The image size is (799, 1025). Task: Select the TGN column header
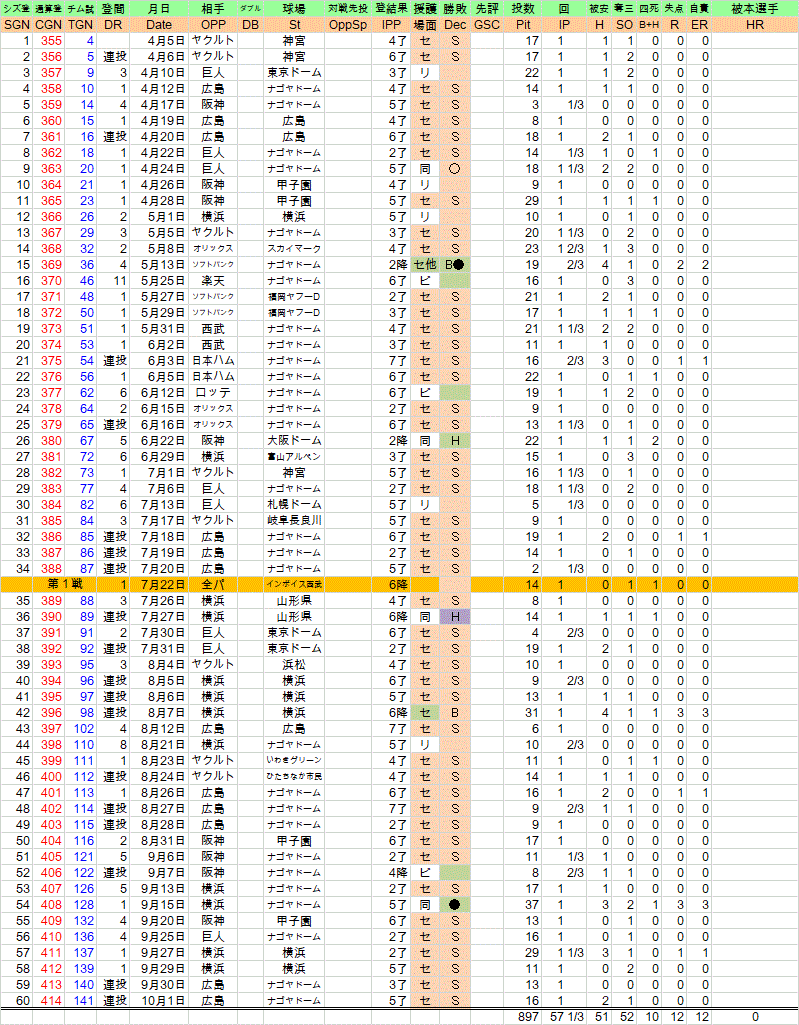tap(80, 25)
